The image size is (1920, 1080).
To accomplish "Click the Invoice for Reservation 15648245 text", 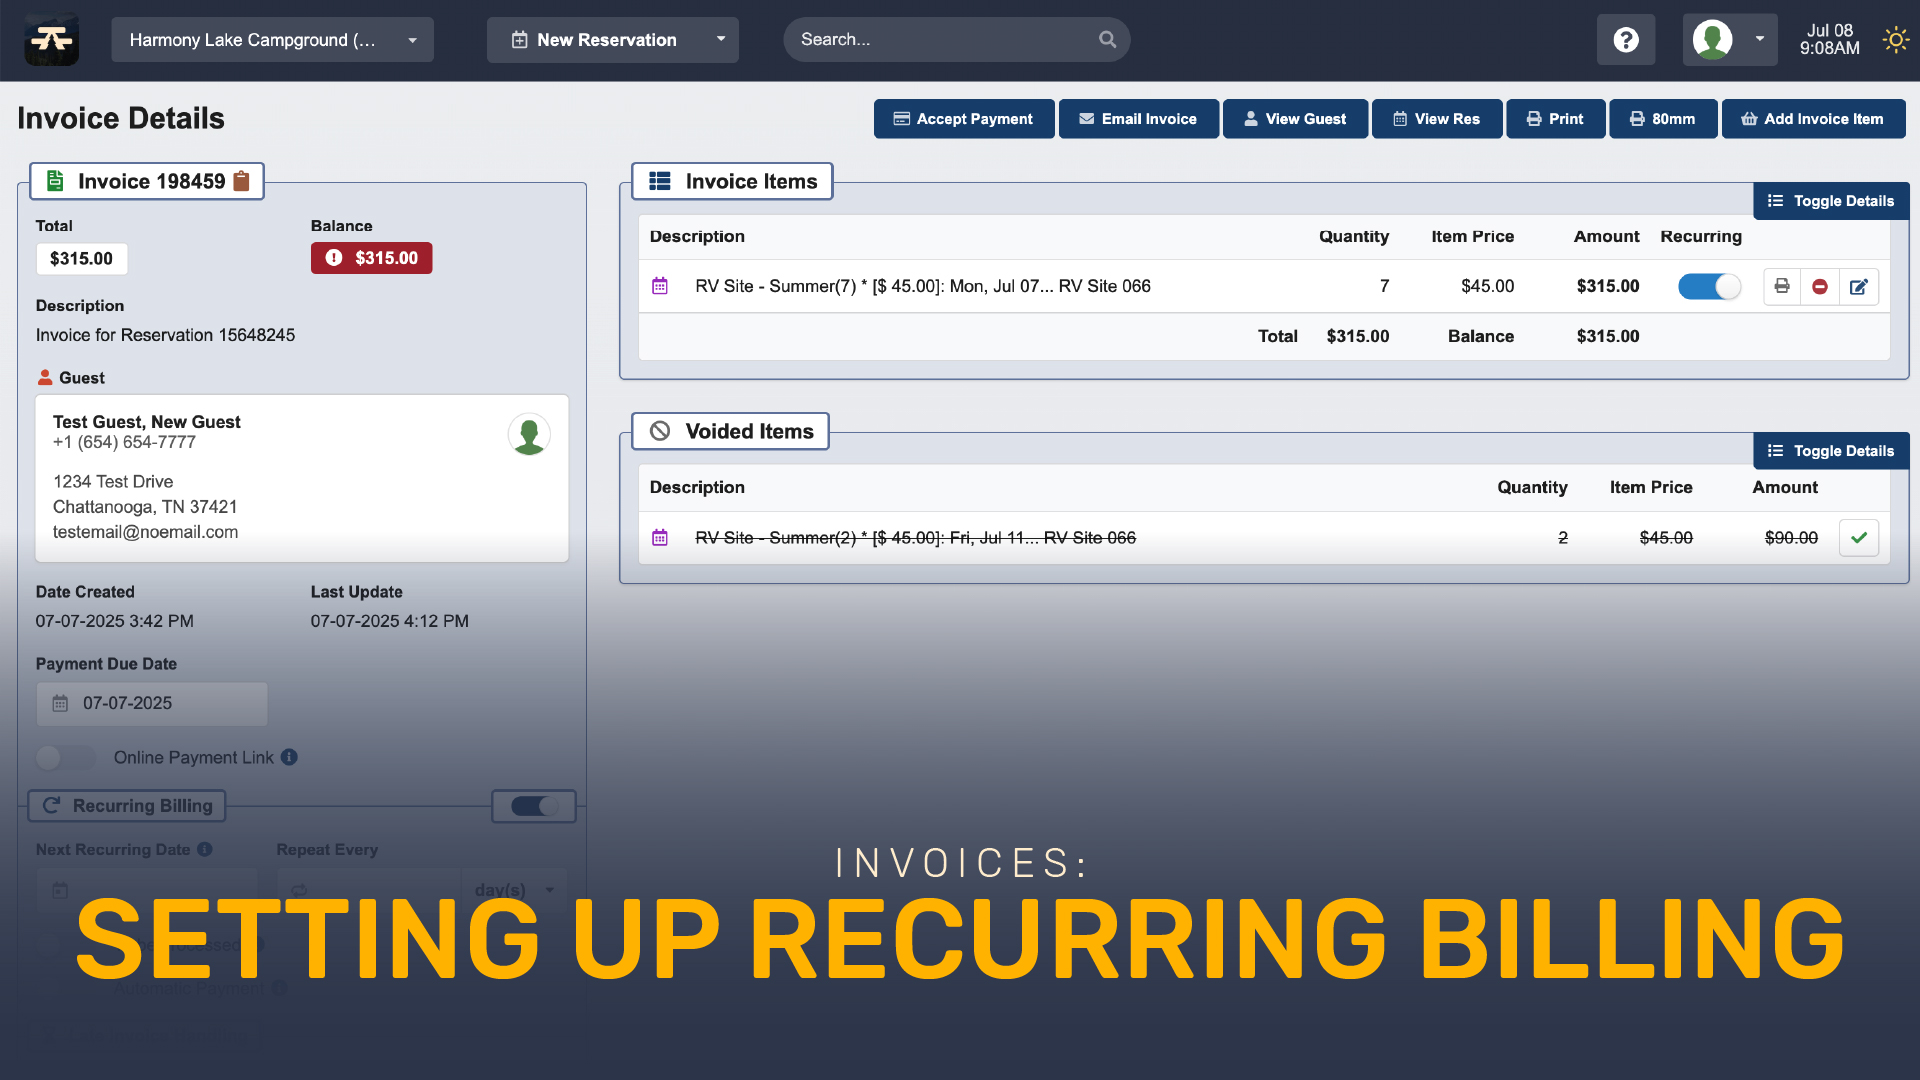I will (166, 335).
